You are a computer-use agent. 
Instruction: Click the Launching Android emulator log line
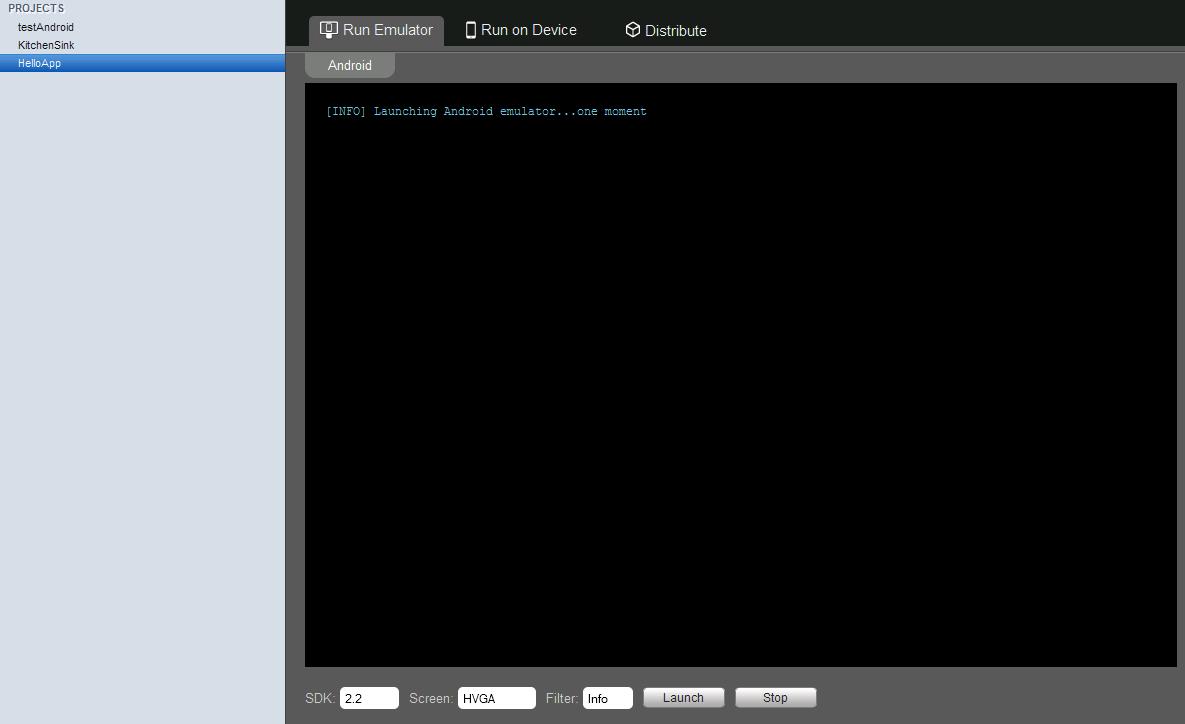pyautogui.click(x=486, y=111)
